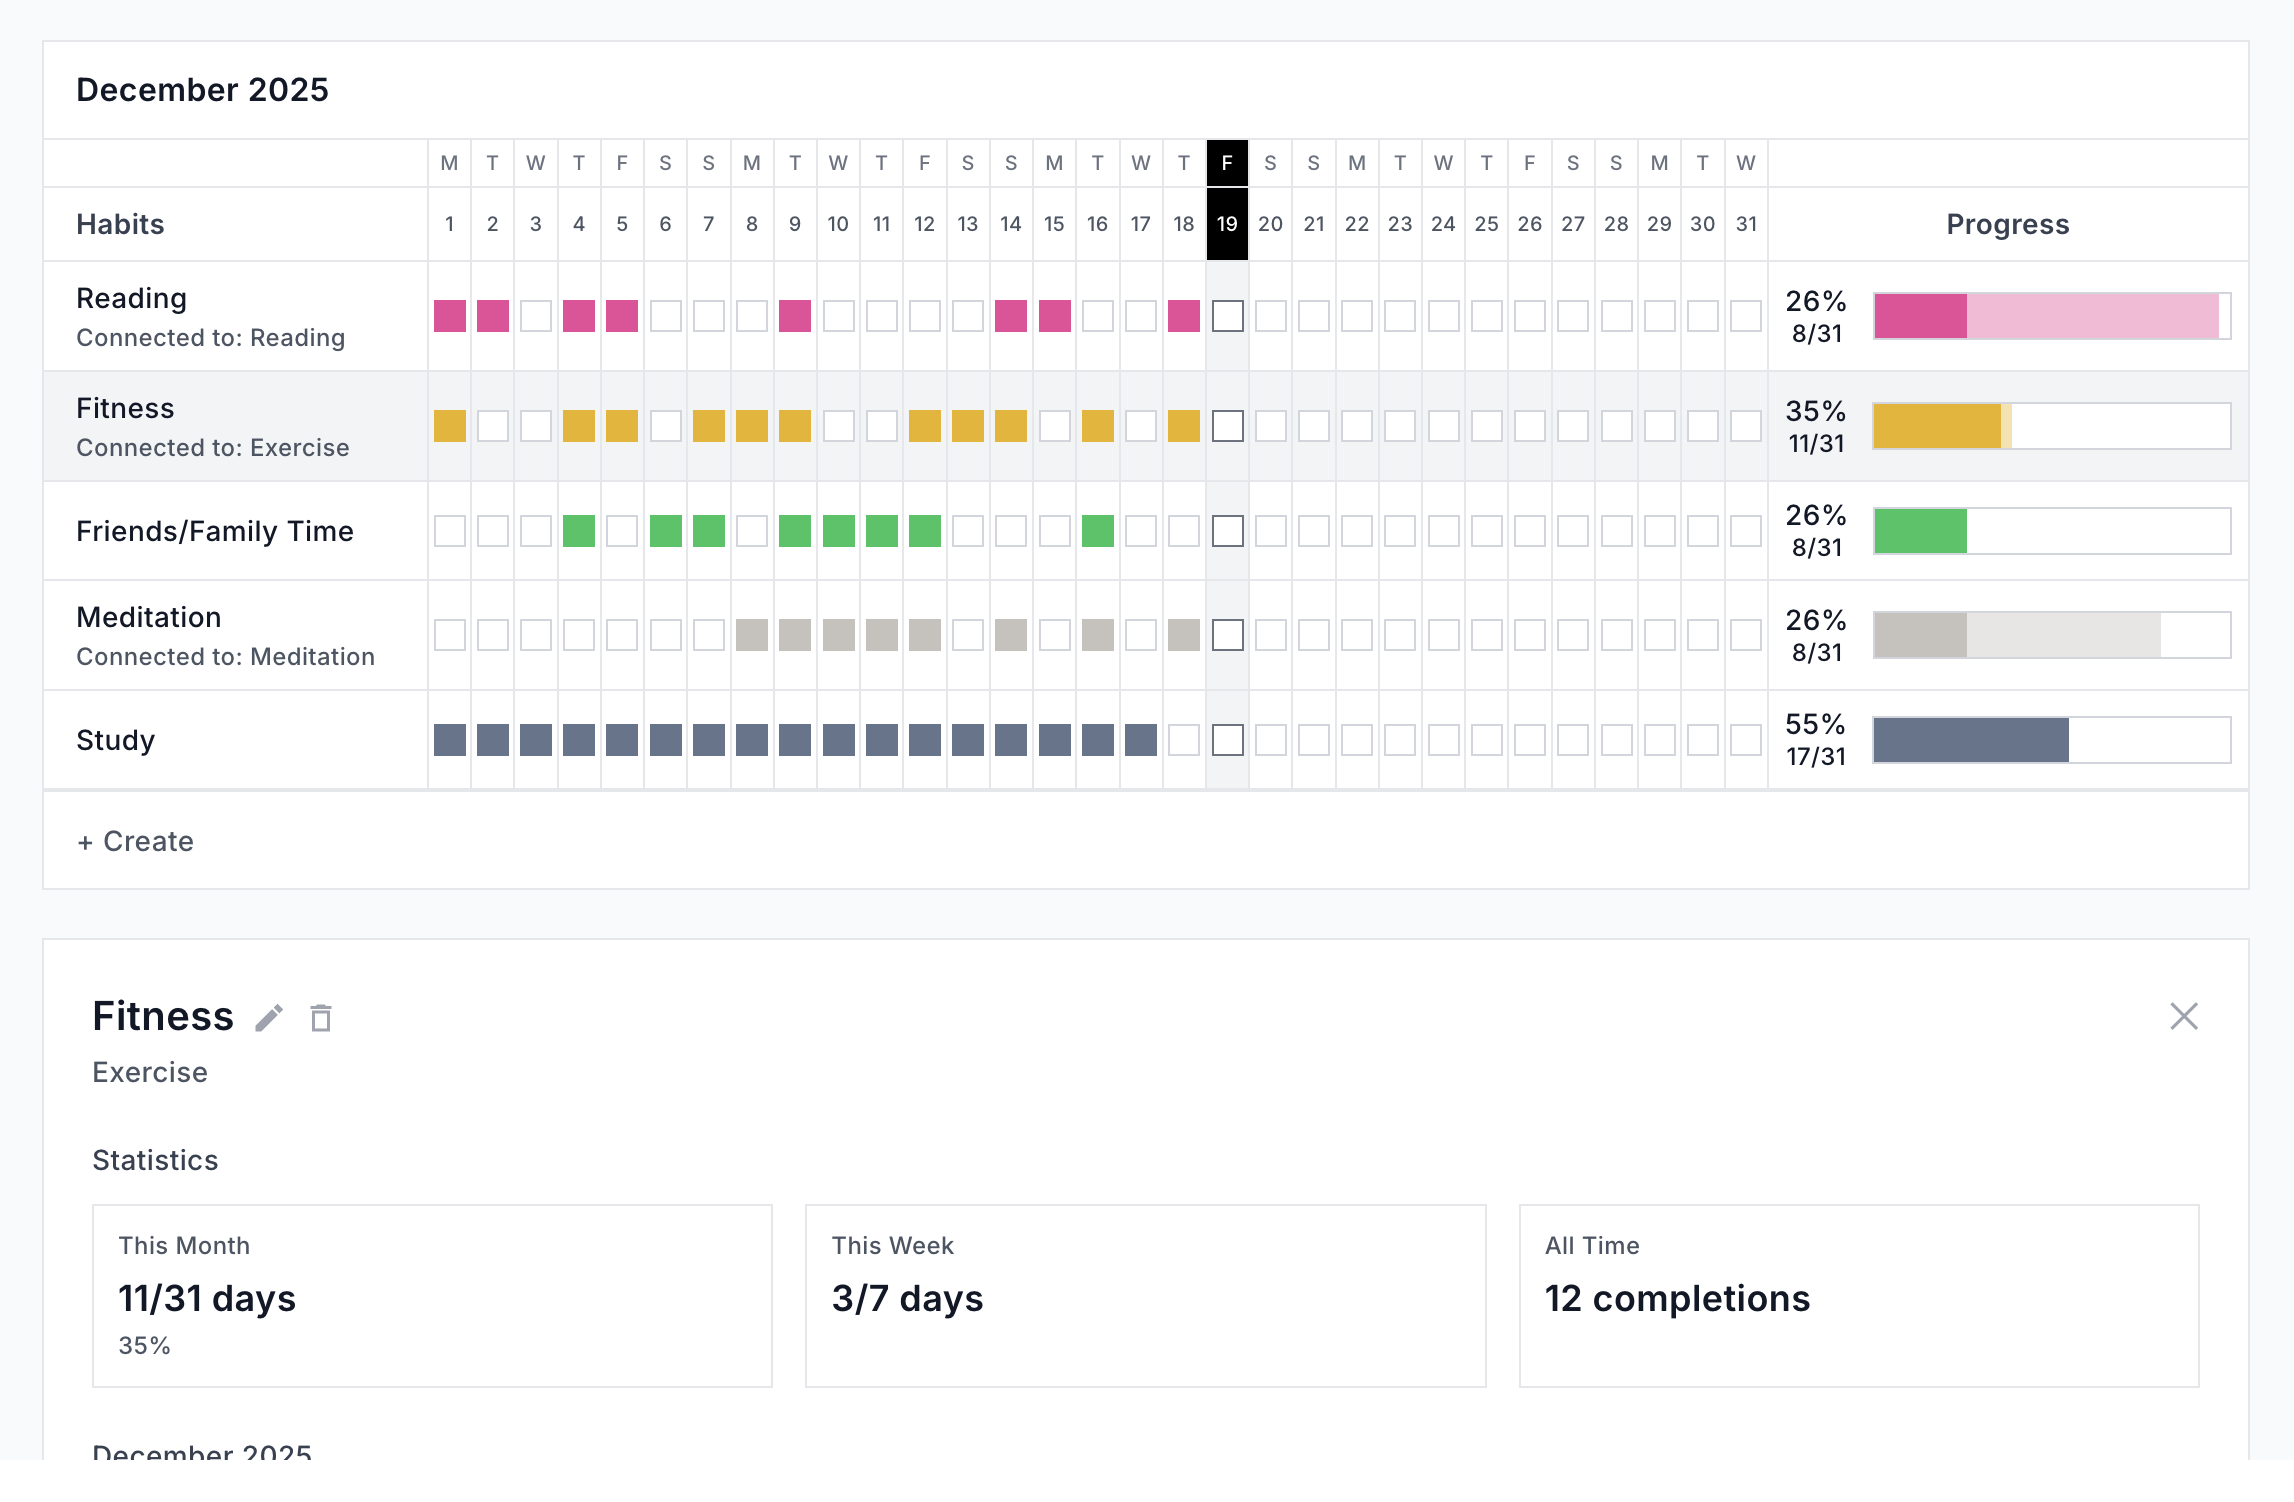Screen dimensions: 2294x1502
Task: Click the highlighted day 19 header
Action: tap(1227, 223)
